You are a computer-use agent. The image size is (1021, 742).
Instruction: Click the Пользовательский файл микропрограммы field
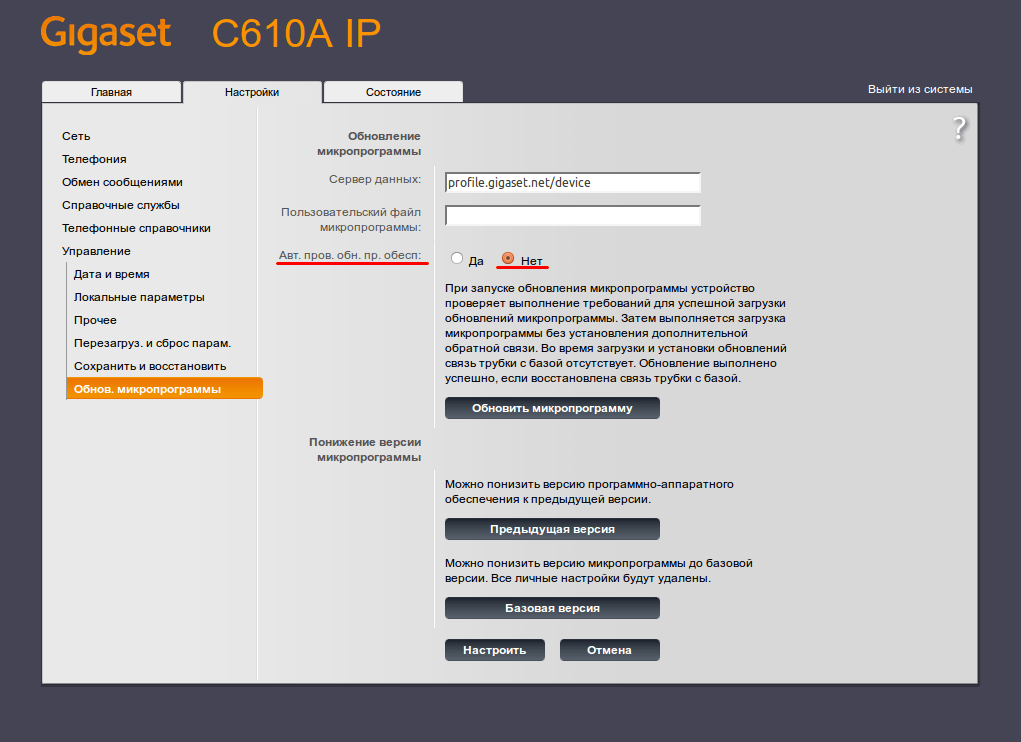click(573, 215)
